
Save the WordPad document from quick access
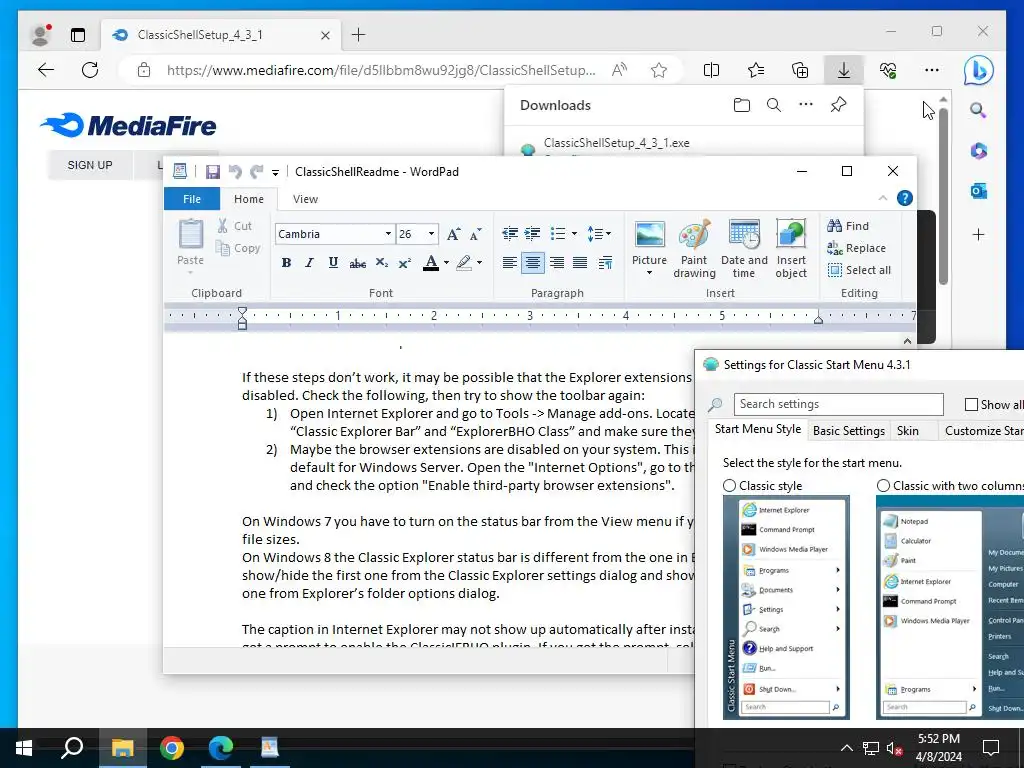tap(212, 172)
